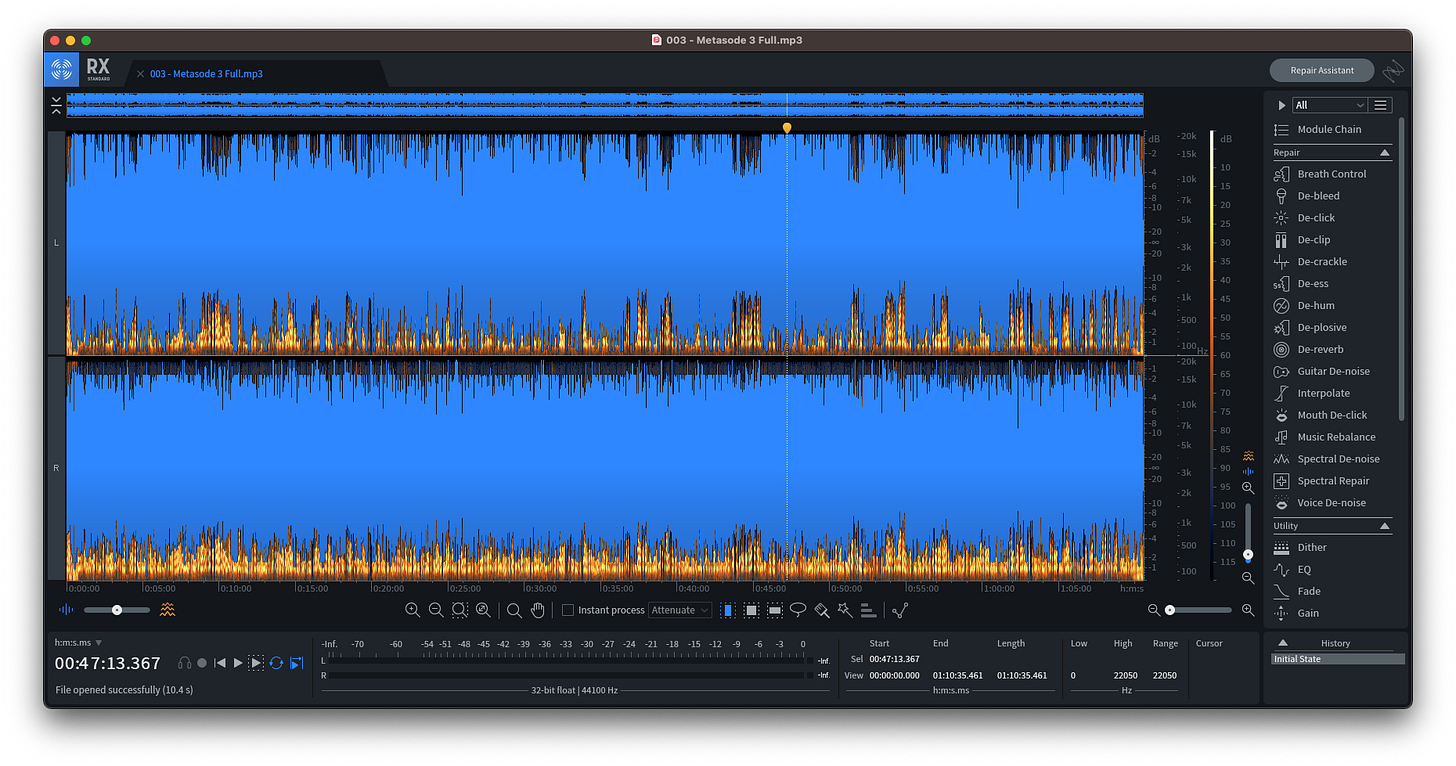Viewport: 1456px width, 766px height.
Task: Open the module filter All dropdown
Action: tap(1329, 105)
